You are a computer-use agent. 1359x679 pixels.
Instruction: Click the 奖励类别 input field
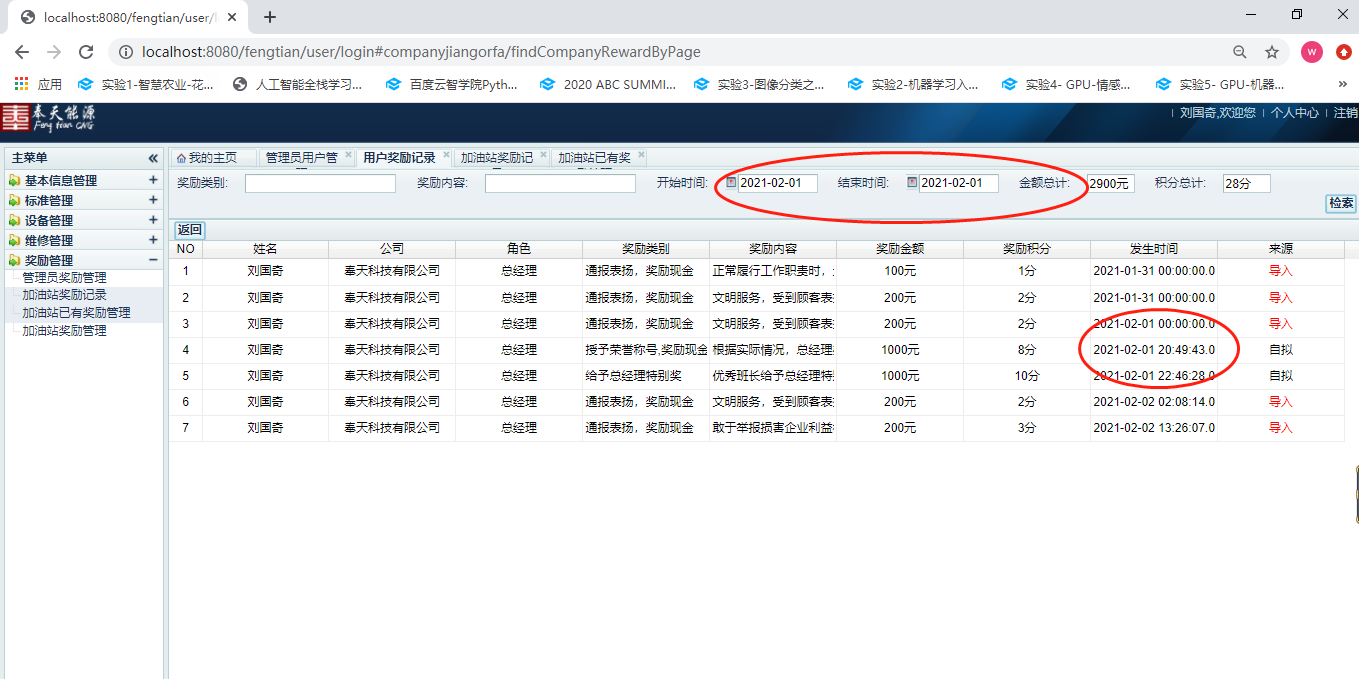click(320, 184)
